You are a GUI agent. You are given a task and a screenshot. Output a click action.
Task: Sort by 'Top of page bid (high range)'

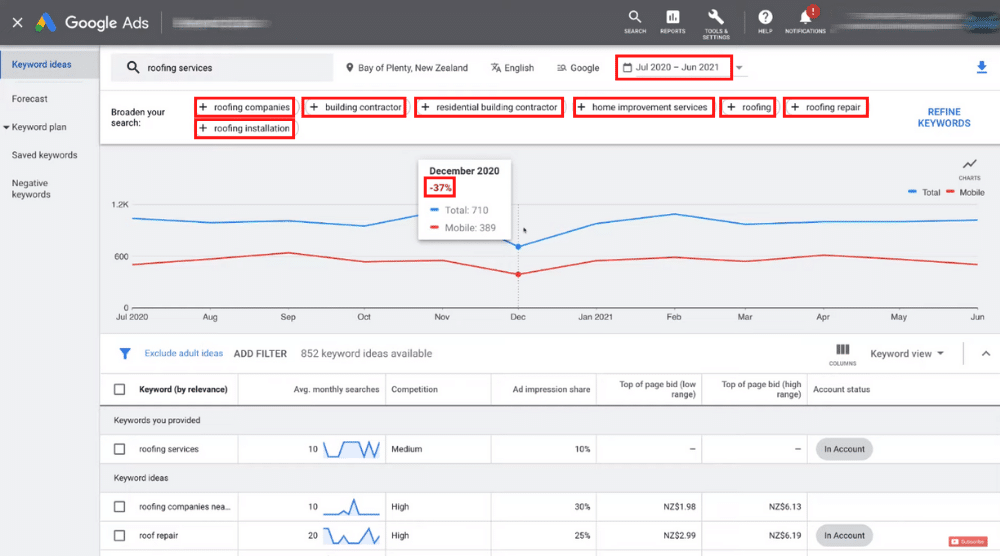tap(761, 389)
